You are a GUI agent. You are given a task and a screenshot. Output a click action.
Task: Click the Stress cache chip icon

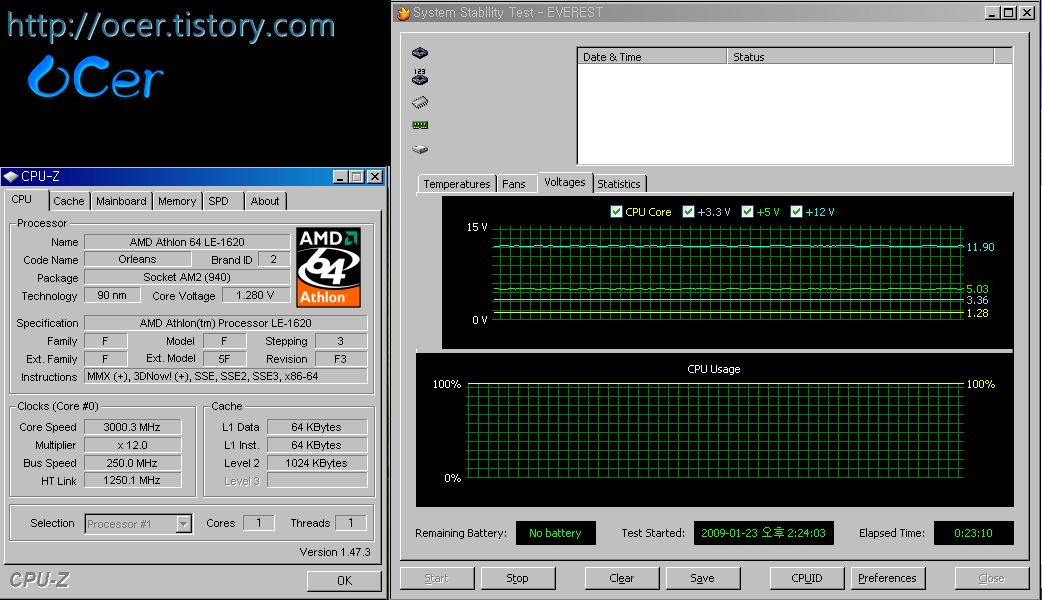(x=420, y=102)
